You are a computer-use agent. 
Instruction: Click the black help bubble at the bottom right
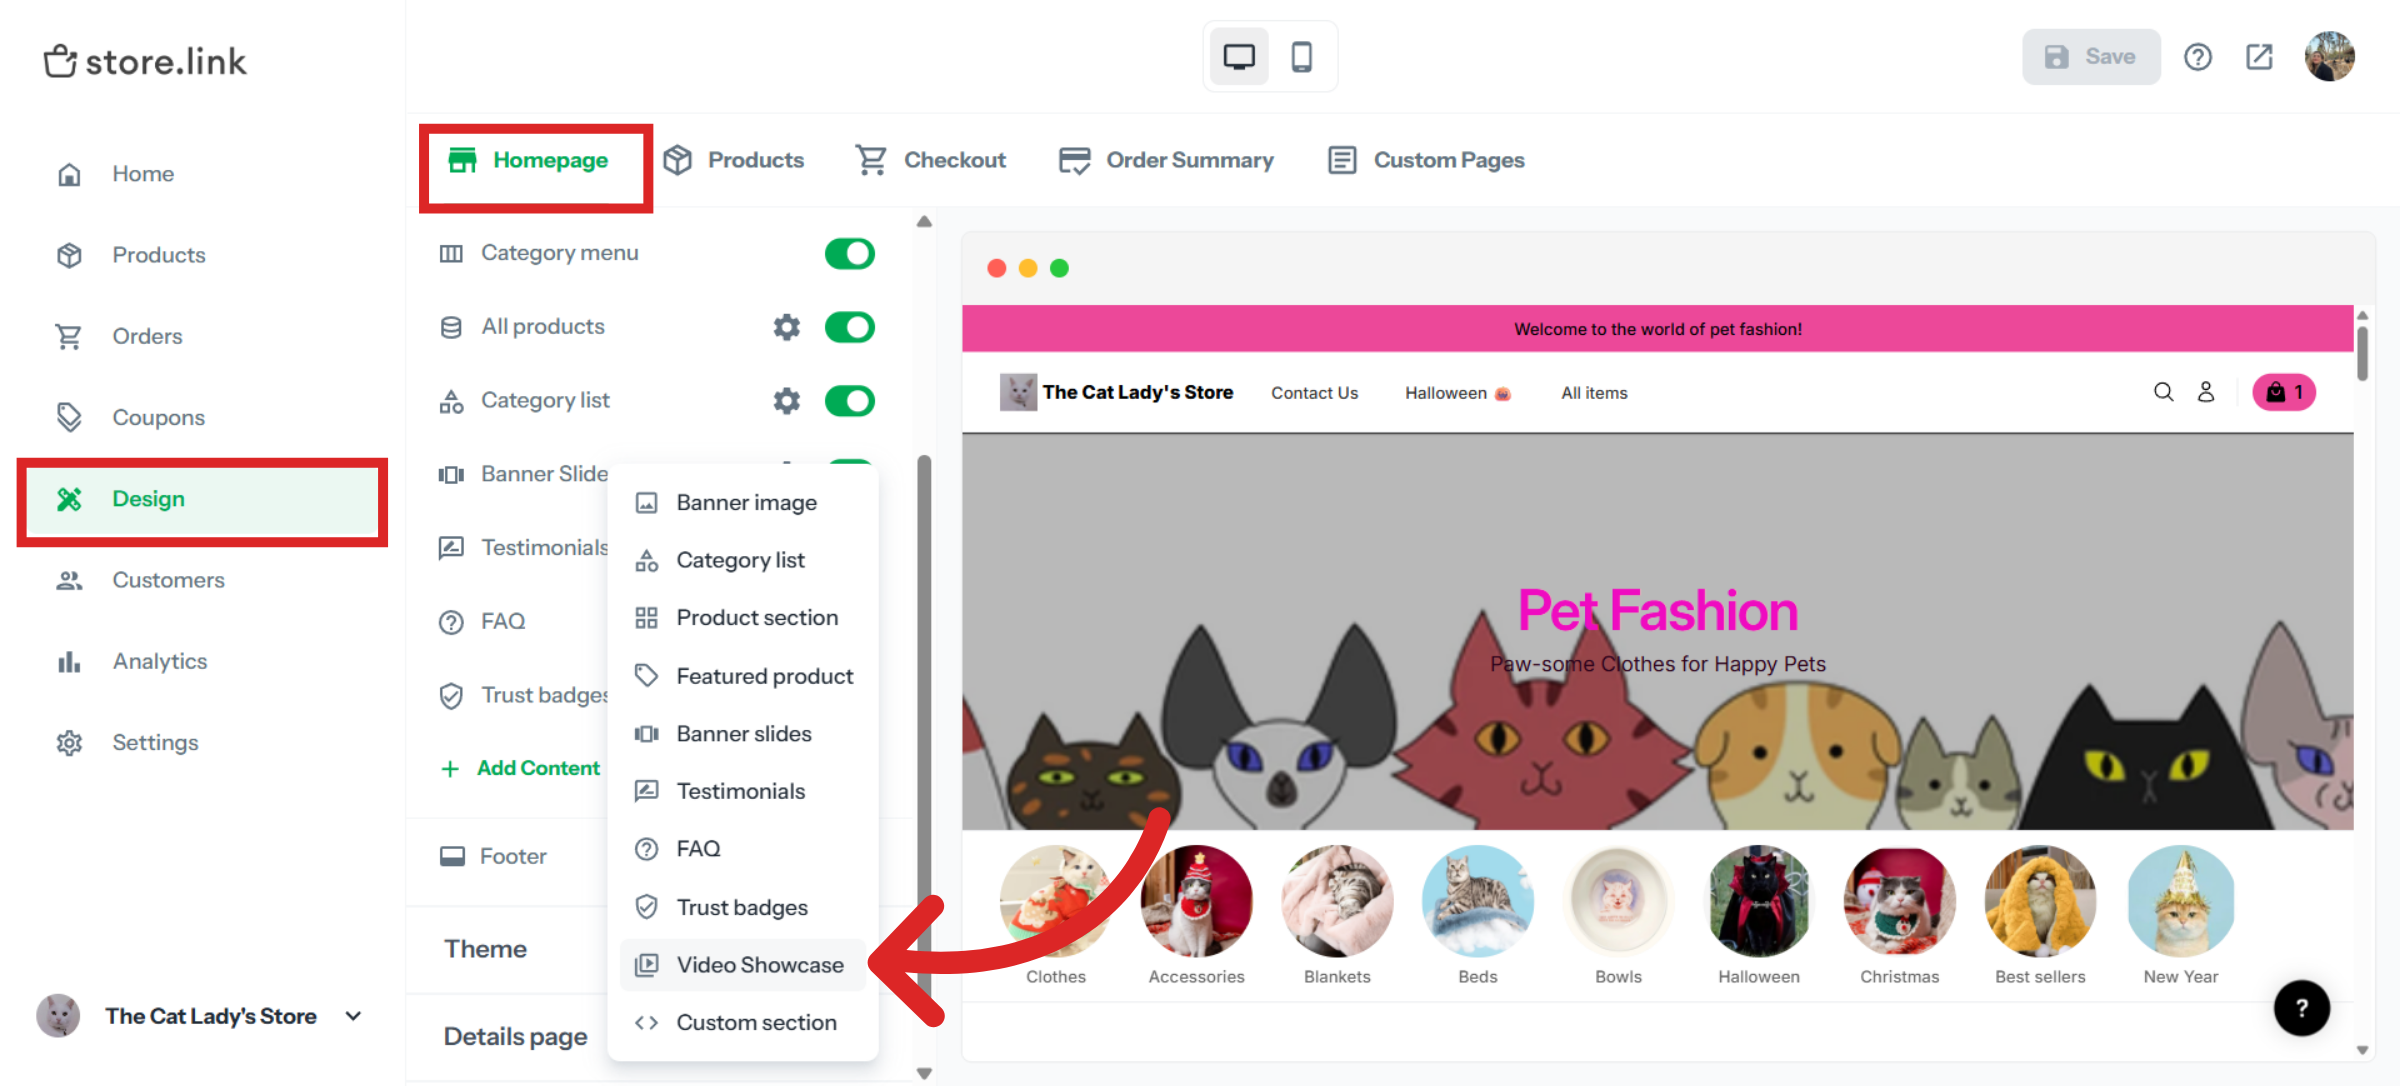click(x=2301, y=1007)
